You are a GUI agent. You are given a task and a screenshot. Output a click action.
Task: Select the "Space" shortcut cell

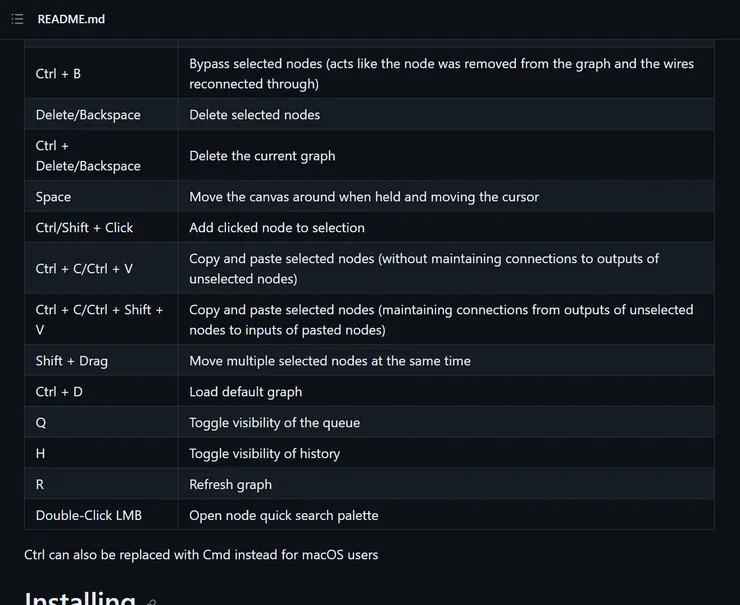tap(53, 197)
